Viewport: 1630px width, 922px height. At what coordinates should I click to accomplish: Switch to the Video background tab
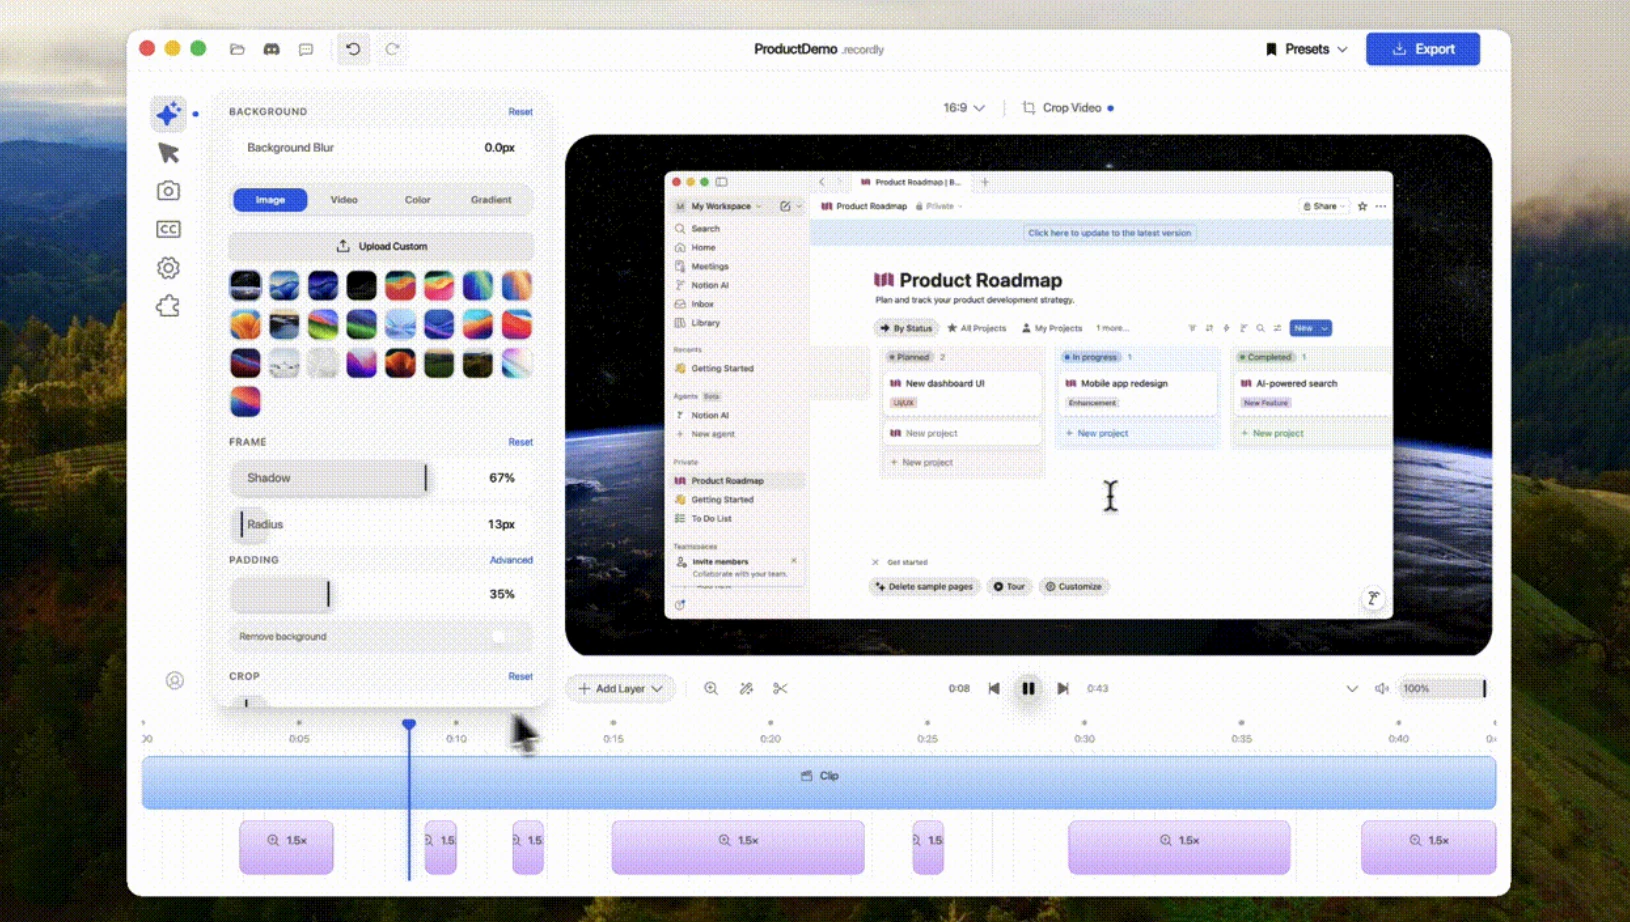(344, 200)
